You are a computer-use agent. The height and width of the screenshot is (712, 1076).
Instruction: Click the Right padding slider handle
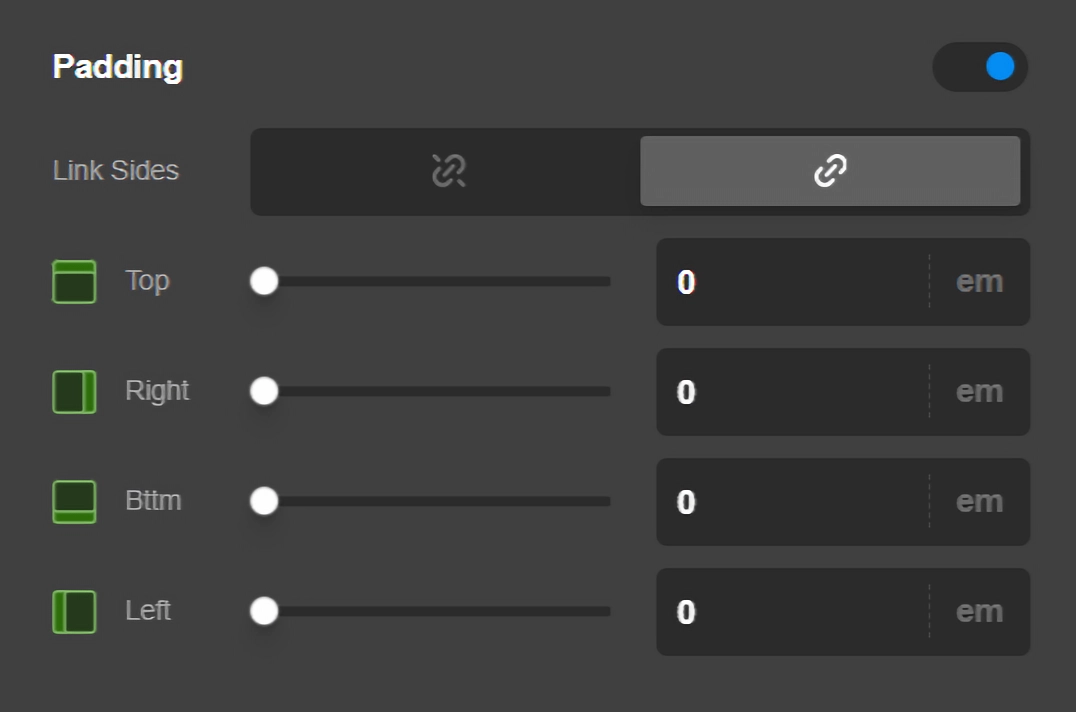pyautogui.click(x=264, y=392)
